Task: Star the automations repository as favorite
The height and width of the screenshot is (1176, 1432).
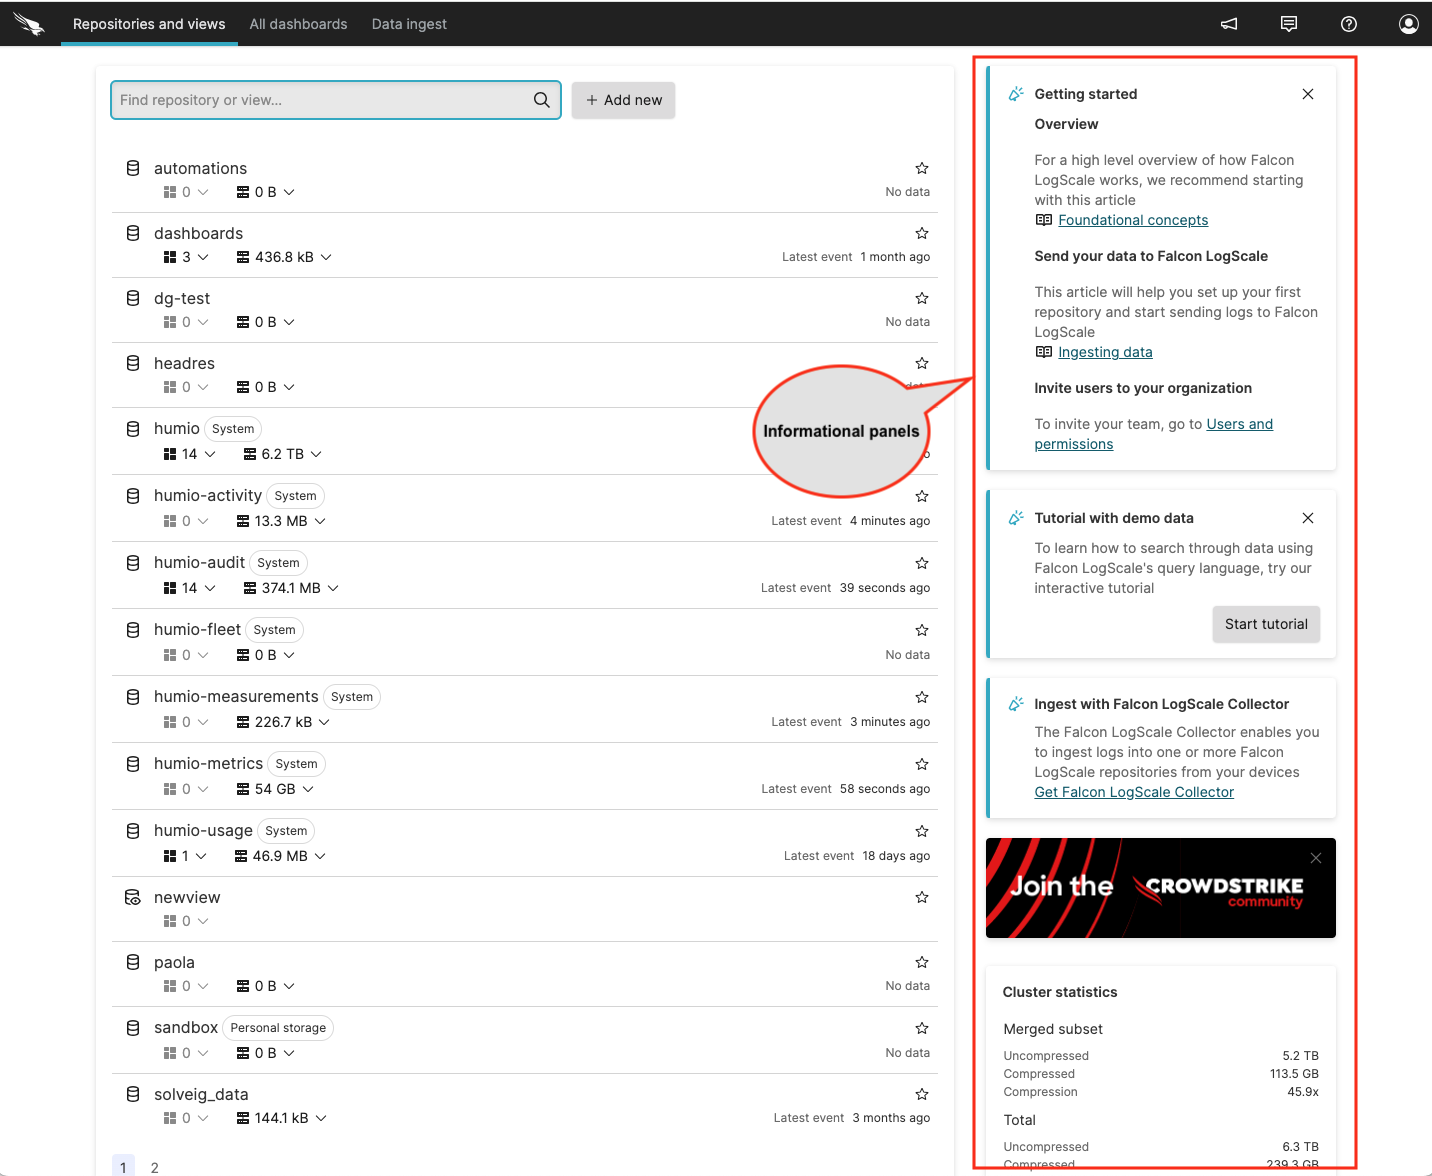Action: coord(922,168)
